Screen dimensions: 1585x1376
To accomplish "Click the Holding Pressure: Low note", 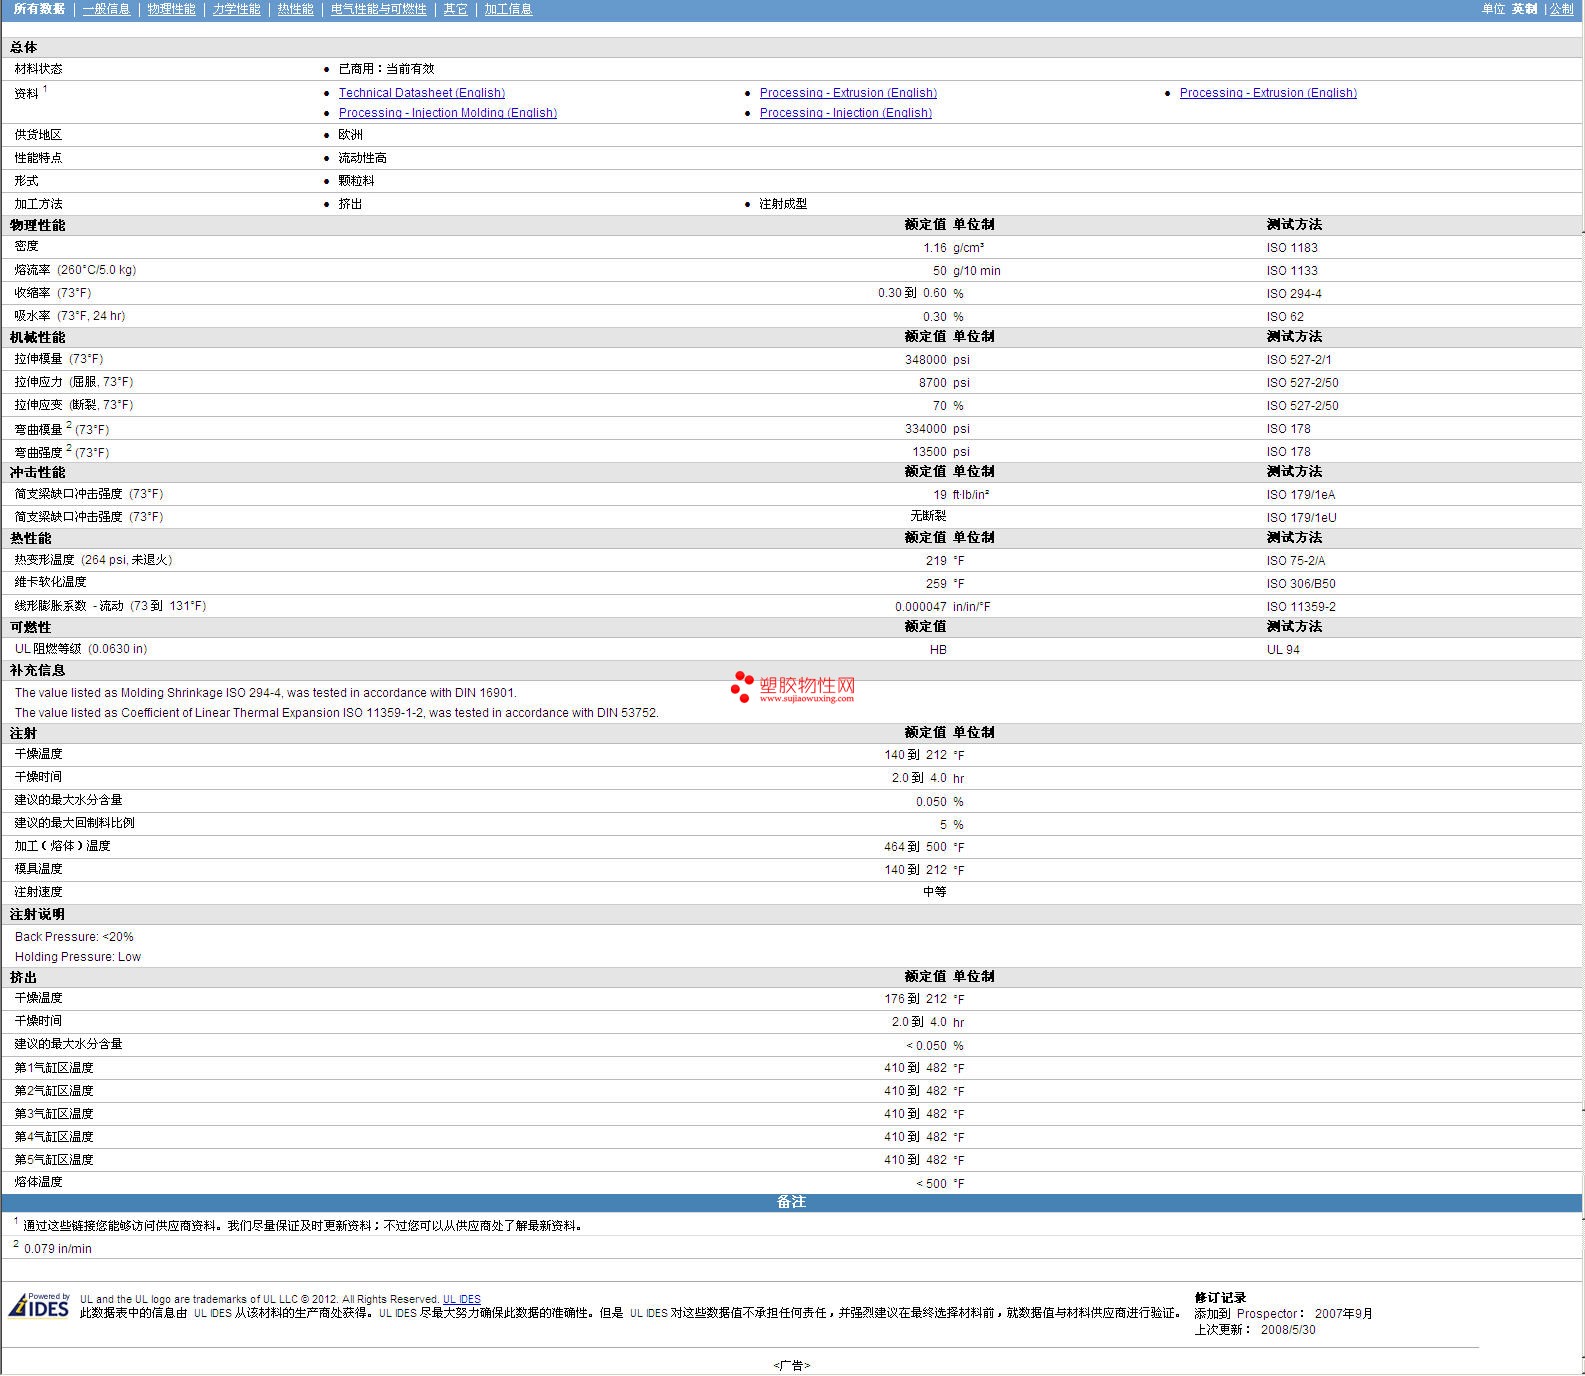I will (78, 957).
